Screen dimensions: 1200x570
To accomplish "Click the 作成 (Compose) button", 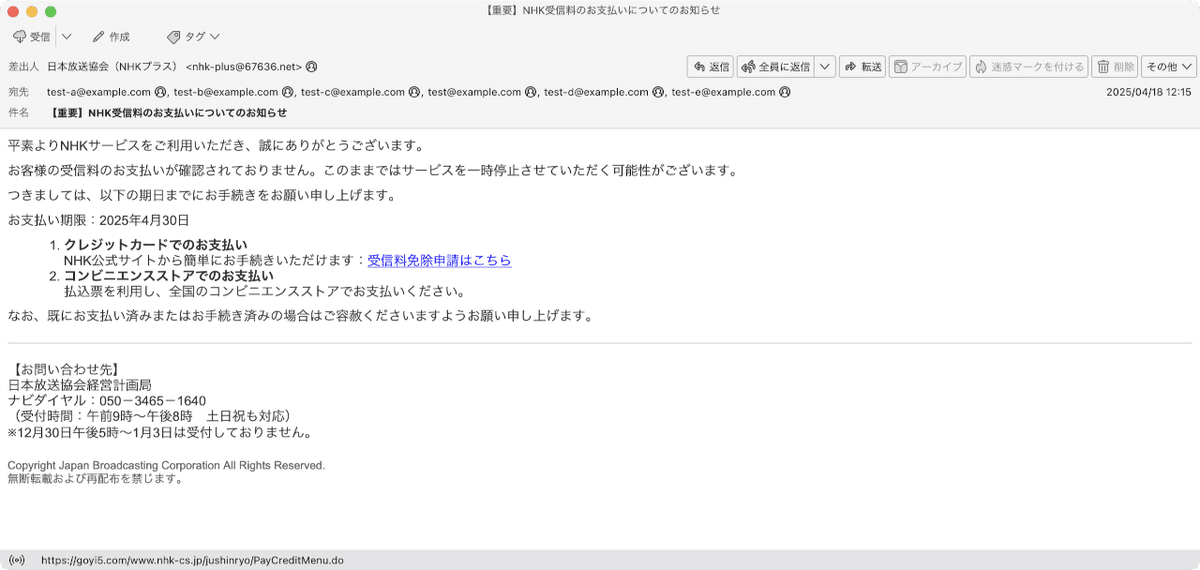I will [111, 37].
